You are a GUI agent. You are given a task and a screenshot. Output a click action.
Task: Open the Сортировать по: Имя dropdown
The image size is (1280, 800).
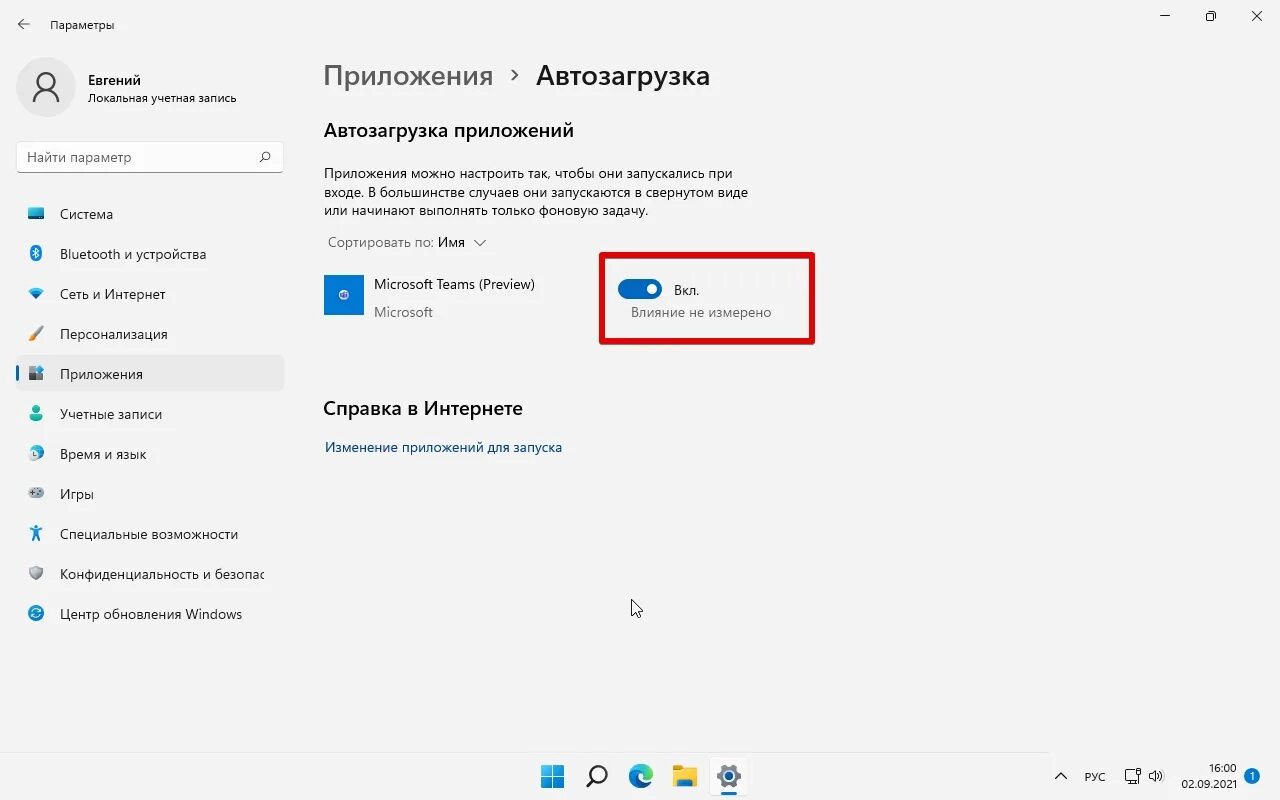407,243
